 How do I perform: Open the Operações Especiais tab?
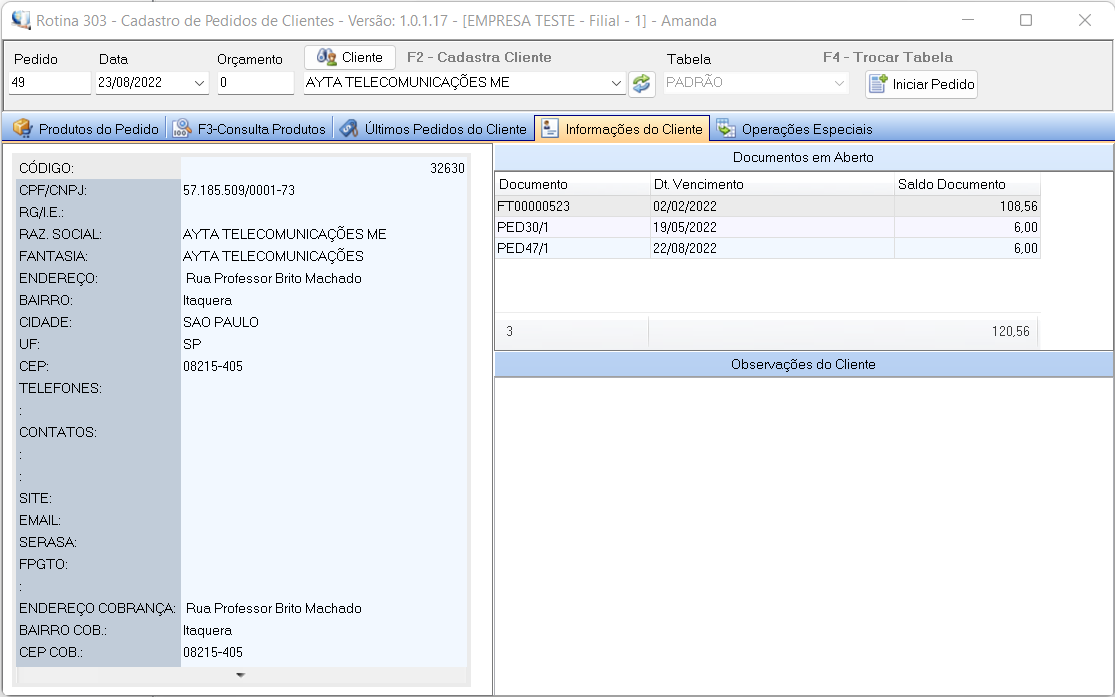click(x=795, y=129)
